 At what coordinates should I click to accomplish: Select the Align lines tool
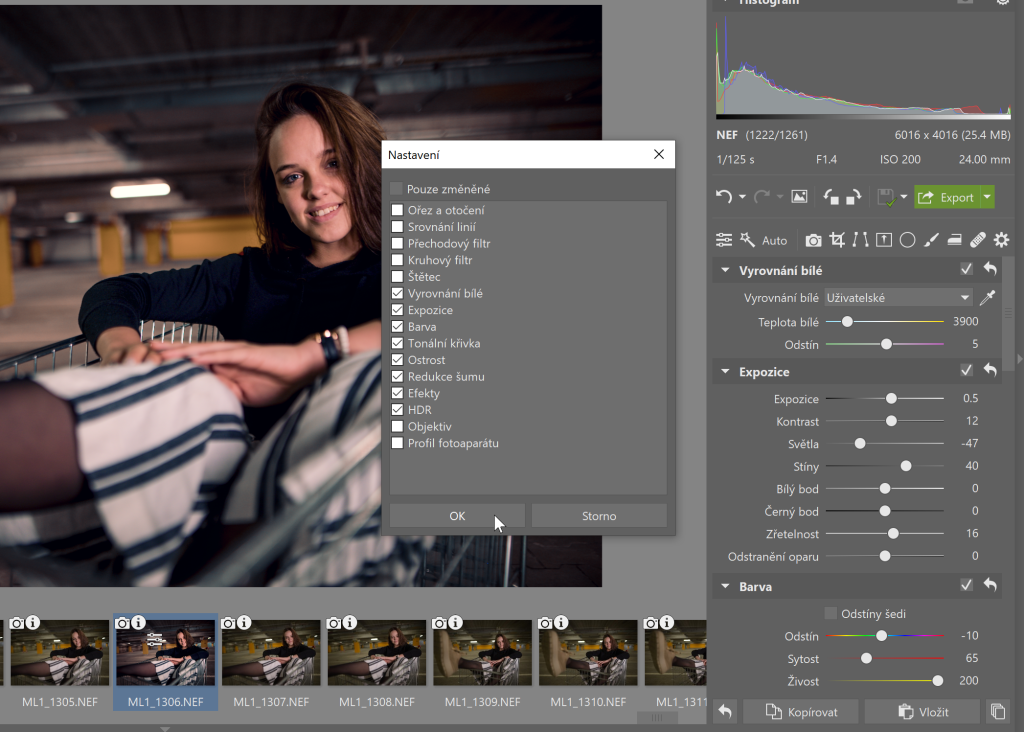[x=861, y=240]
